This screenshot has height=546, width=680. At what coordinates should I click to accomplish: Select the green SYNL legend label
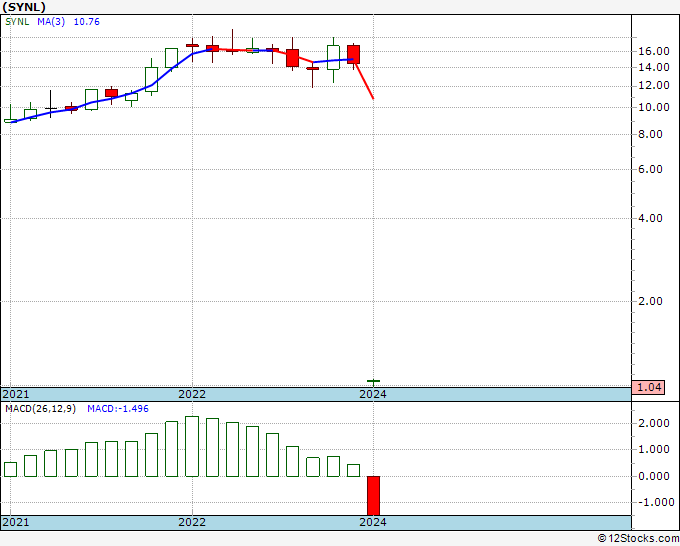(17, 22)
